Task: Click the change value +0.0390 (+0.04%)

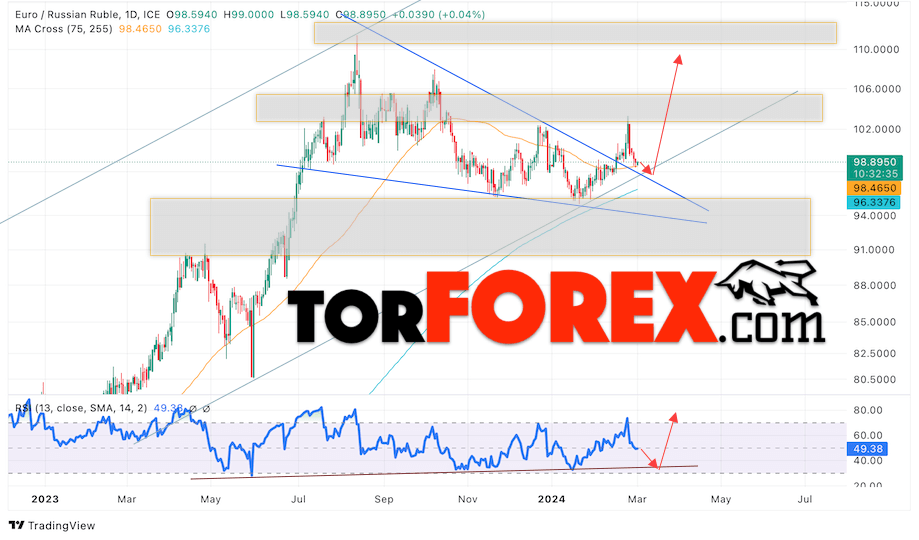Action: [438, 15]
